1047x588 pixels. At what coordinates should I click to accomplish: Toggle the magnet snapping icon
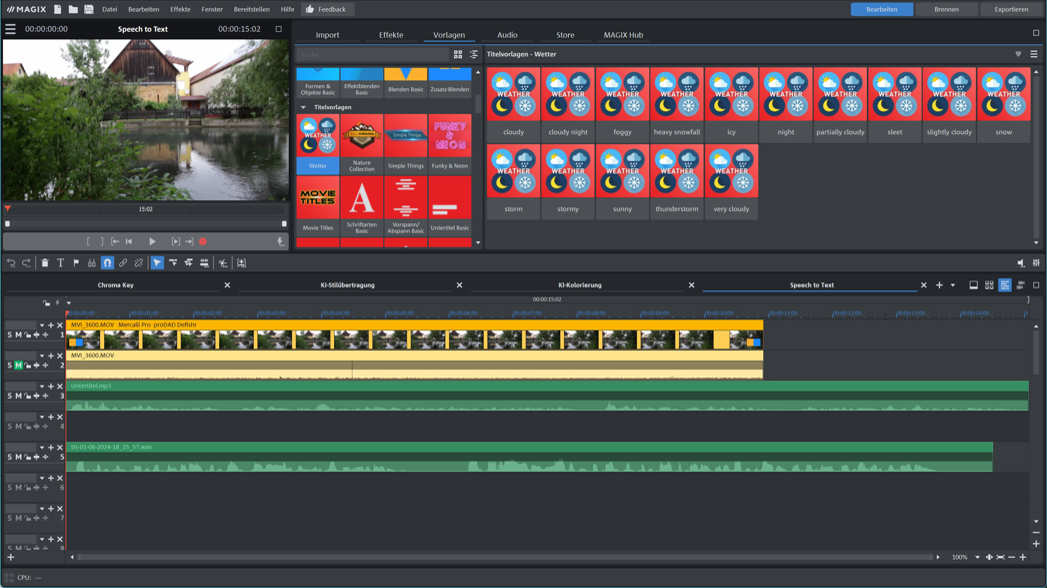[107, 263]
